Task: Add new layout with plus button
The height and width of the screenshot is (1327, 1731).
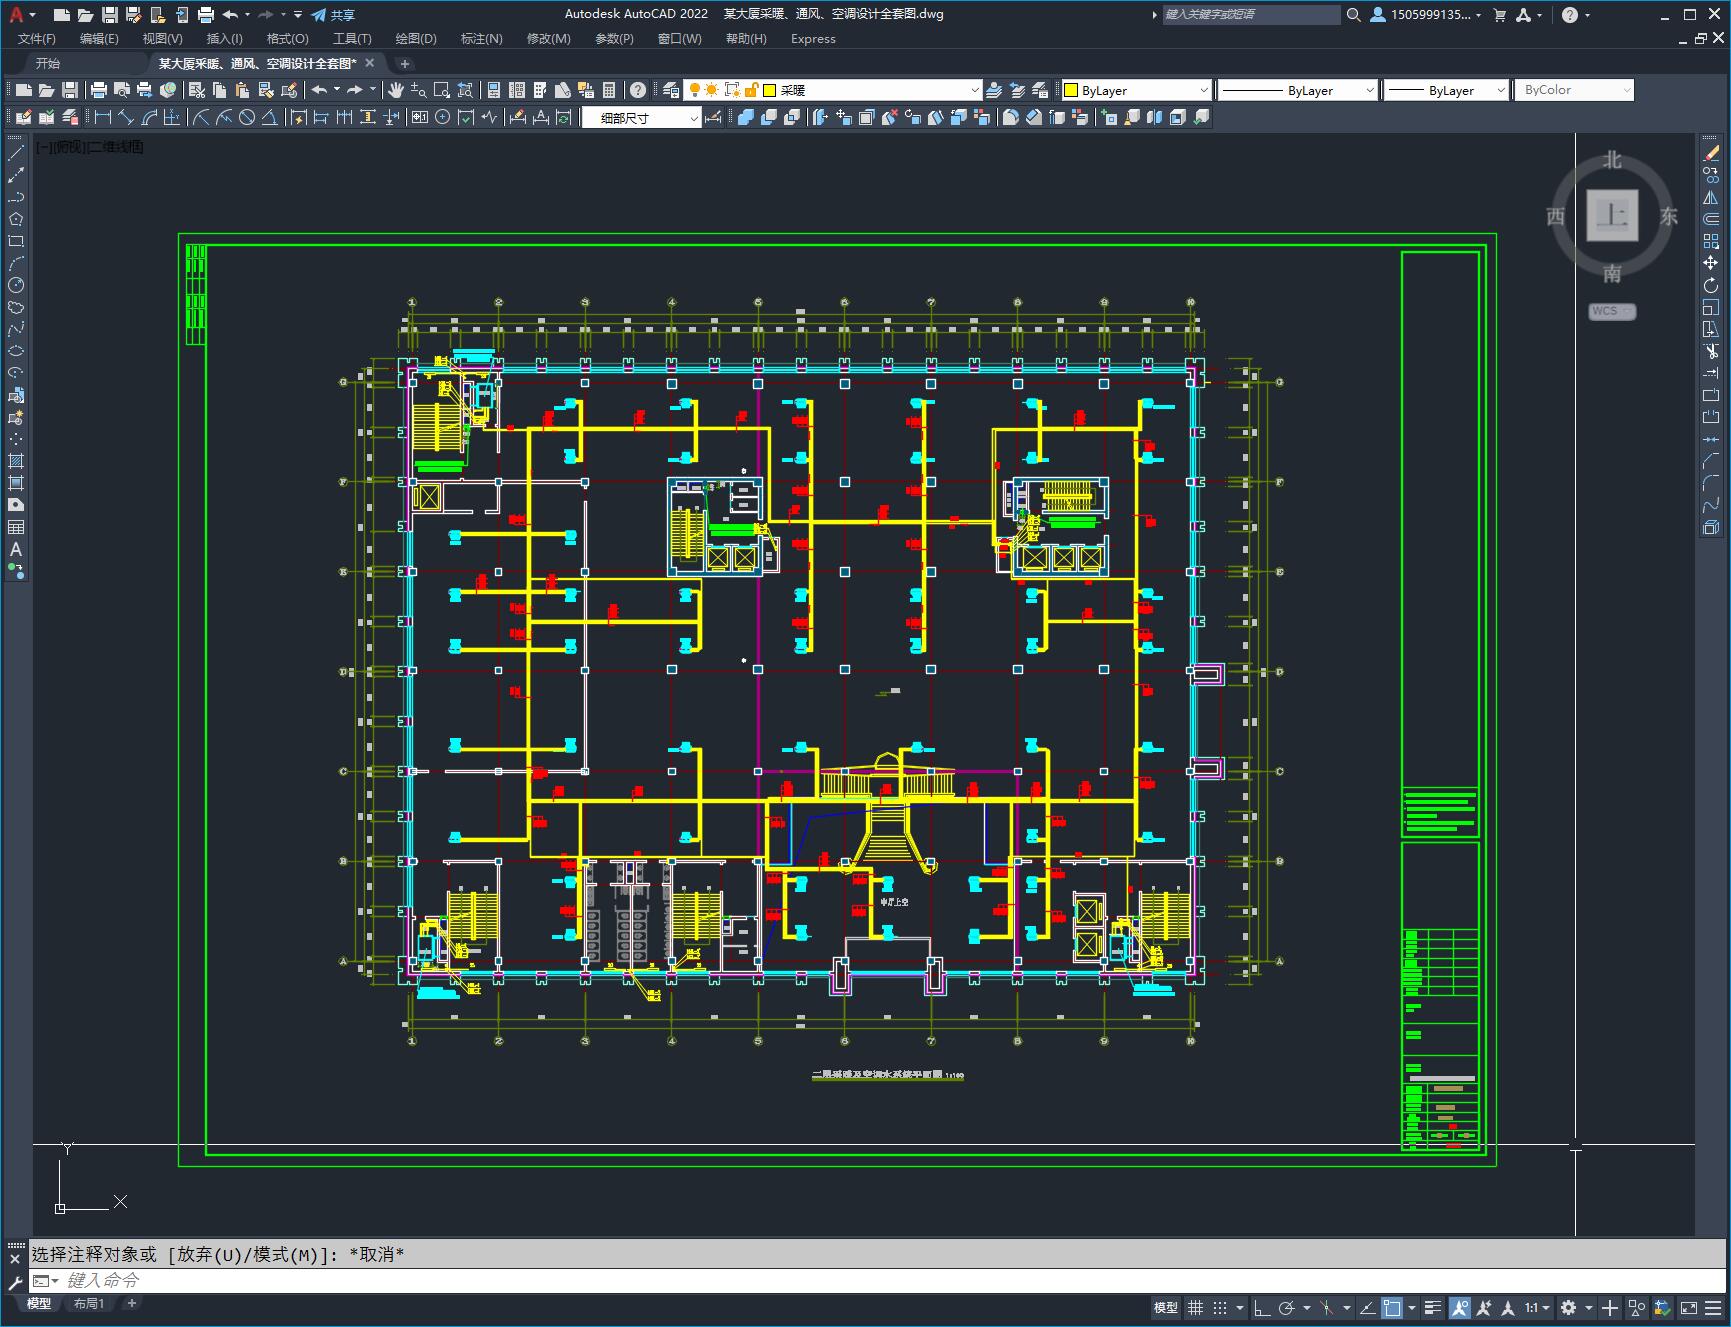Action: click(131, 1303)
